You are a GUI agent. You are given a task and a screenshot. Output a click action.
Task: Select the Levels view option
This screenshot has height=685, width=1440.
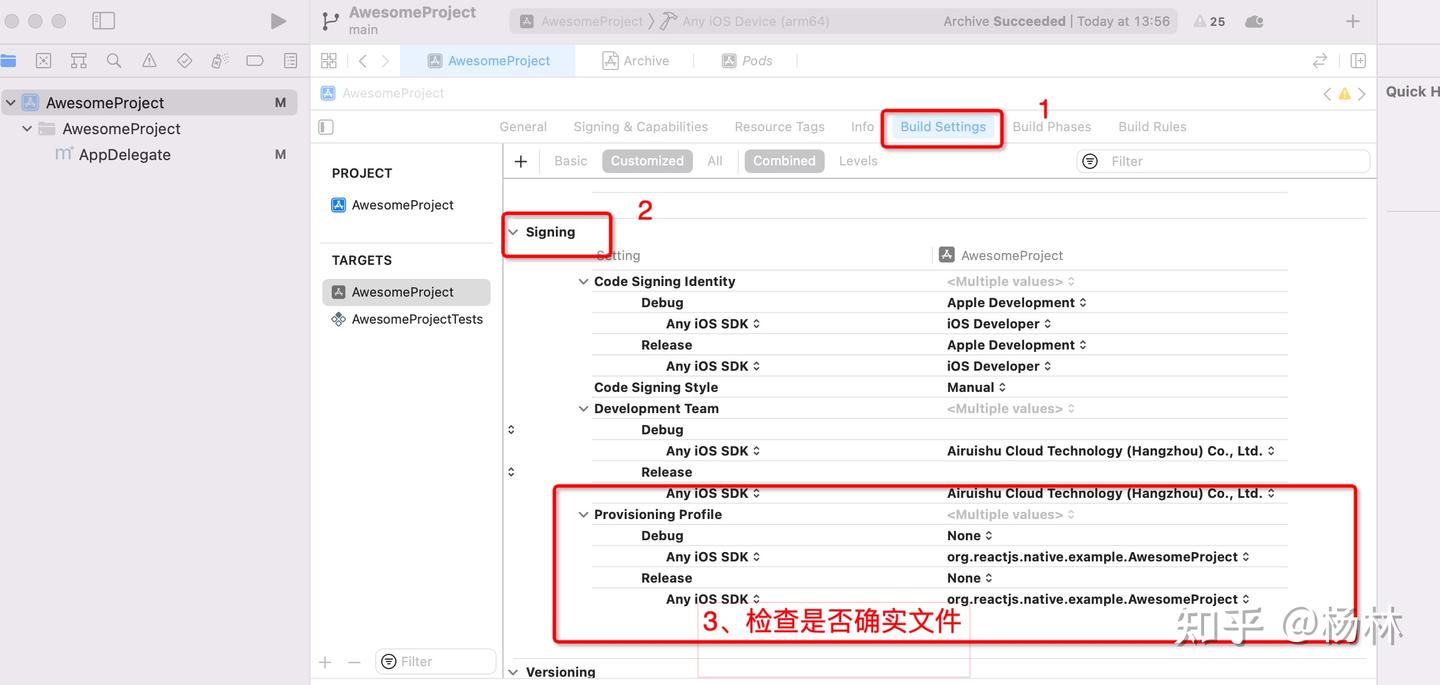[x=858, y=161]
